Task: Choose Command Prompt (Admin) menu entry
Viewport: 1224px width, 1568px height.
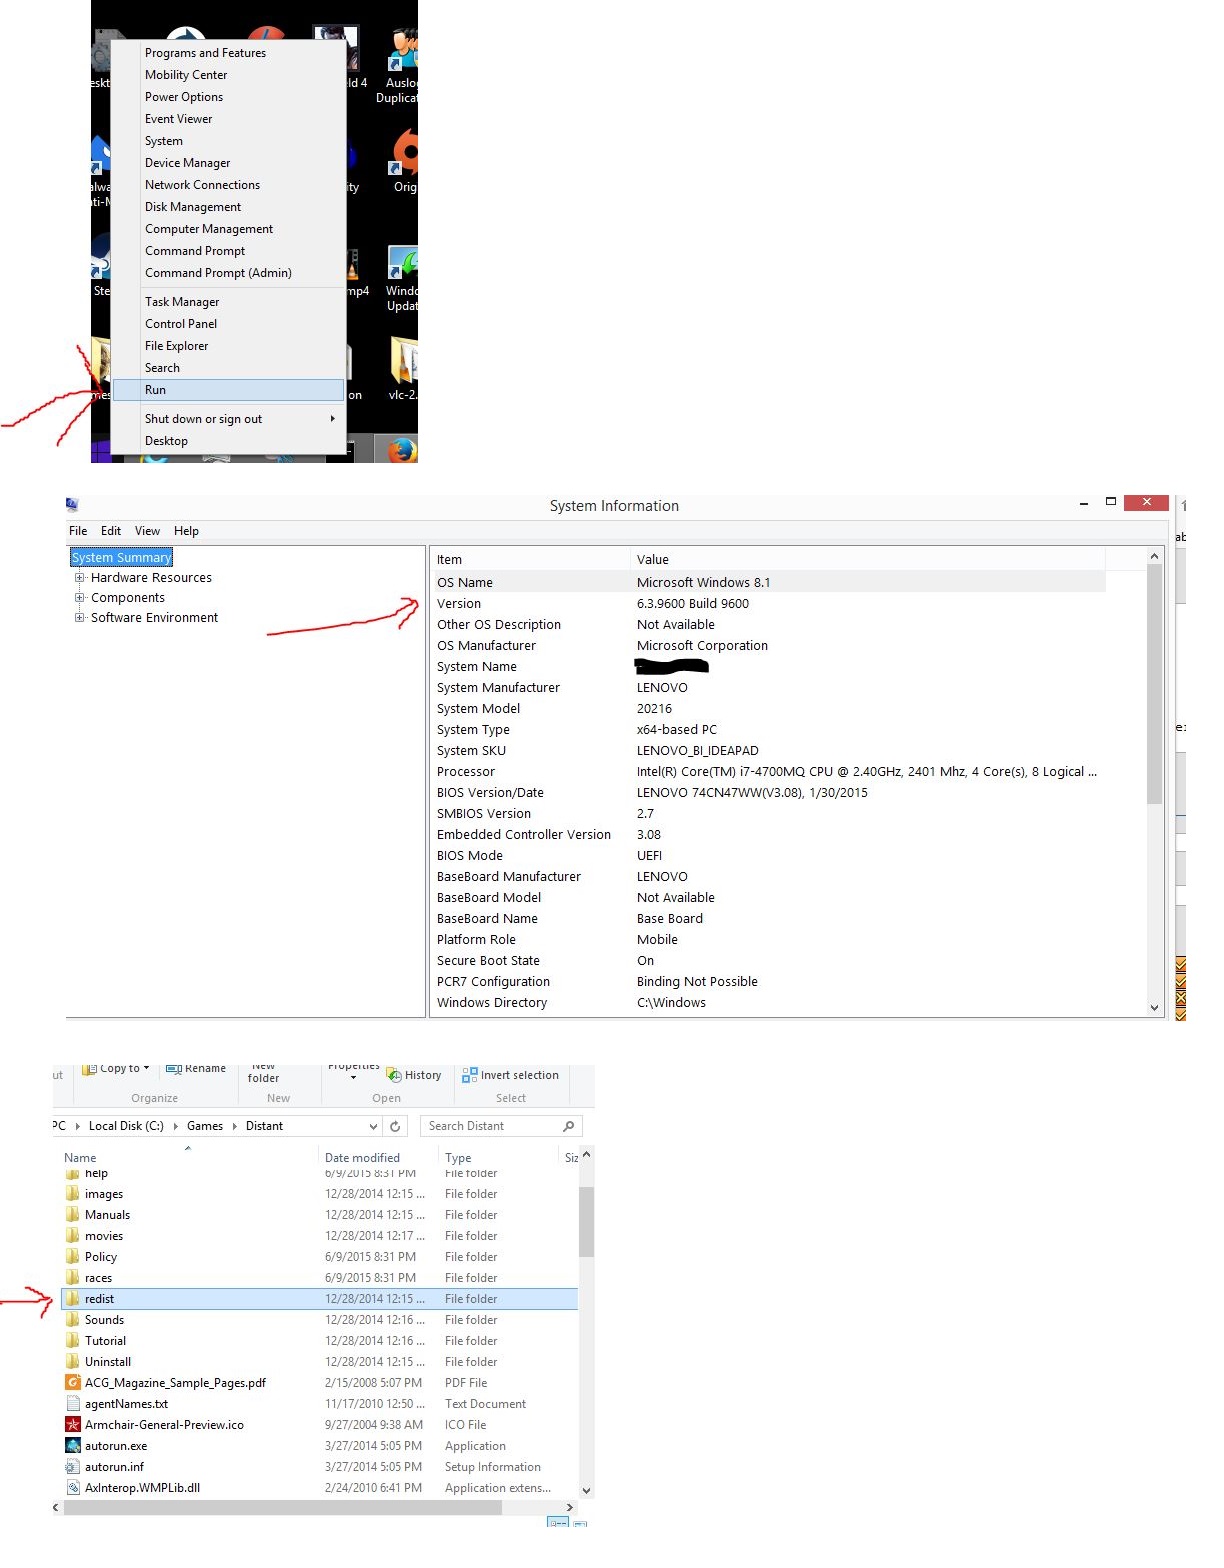Action: coord(229,273)
